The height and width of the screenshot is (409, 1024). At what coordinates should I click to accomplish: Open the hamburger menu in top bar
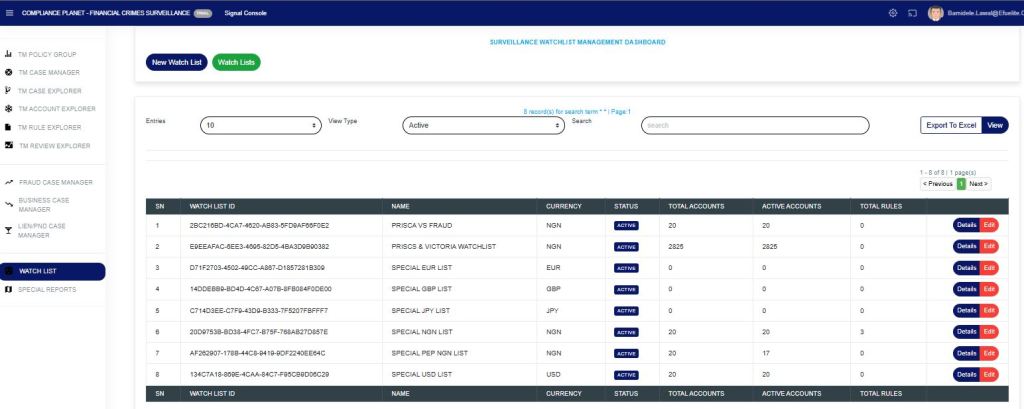10,13
